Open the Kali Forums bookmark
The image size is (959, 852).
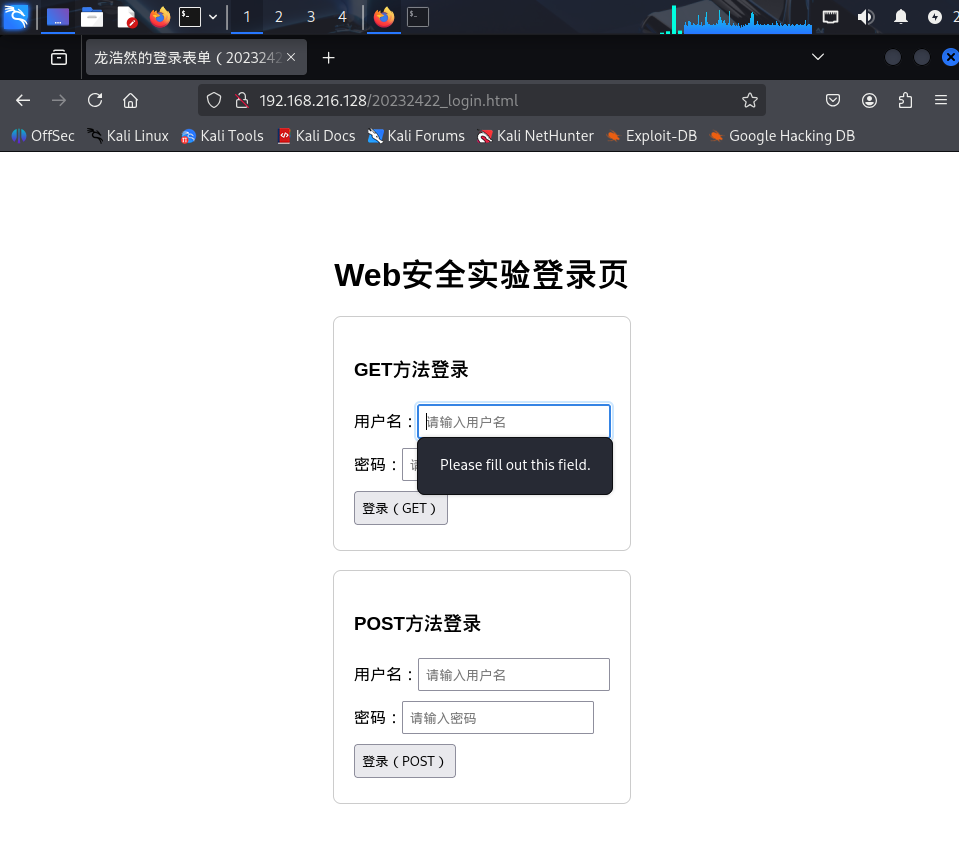(416, 136)
